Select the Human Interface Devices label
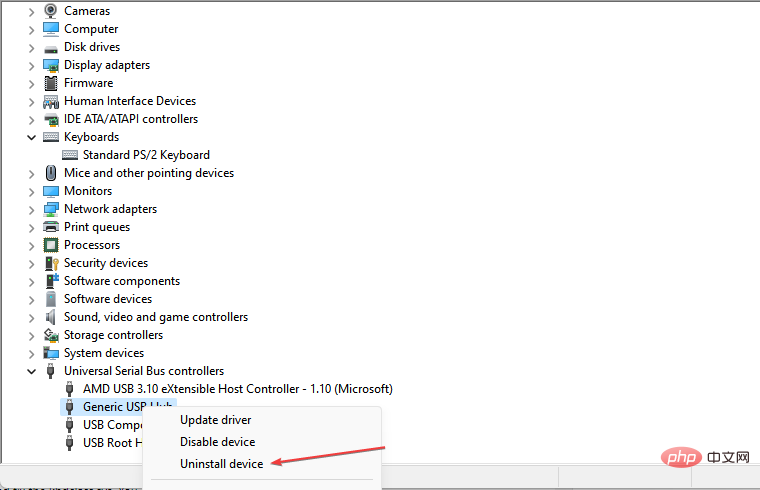This screenshot has height=490, width=760. click(130, 101)
